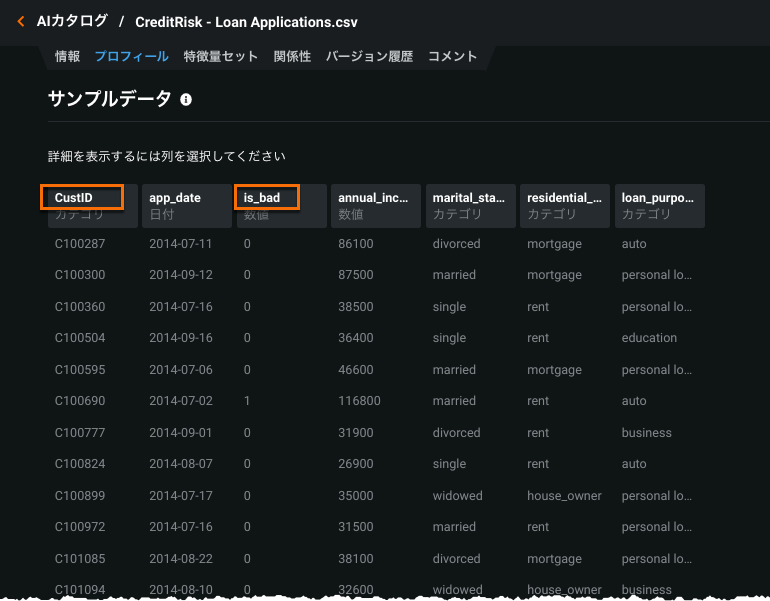This screenshot has height=601, width=770.
Task: Select the プロフィール tab
Action: pyautogui.click(x=132, y=57)
